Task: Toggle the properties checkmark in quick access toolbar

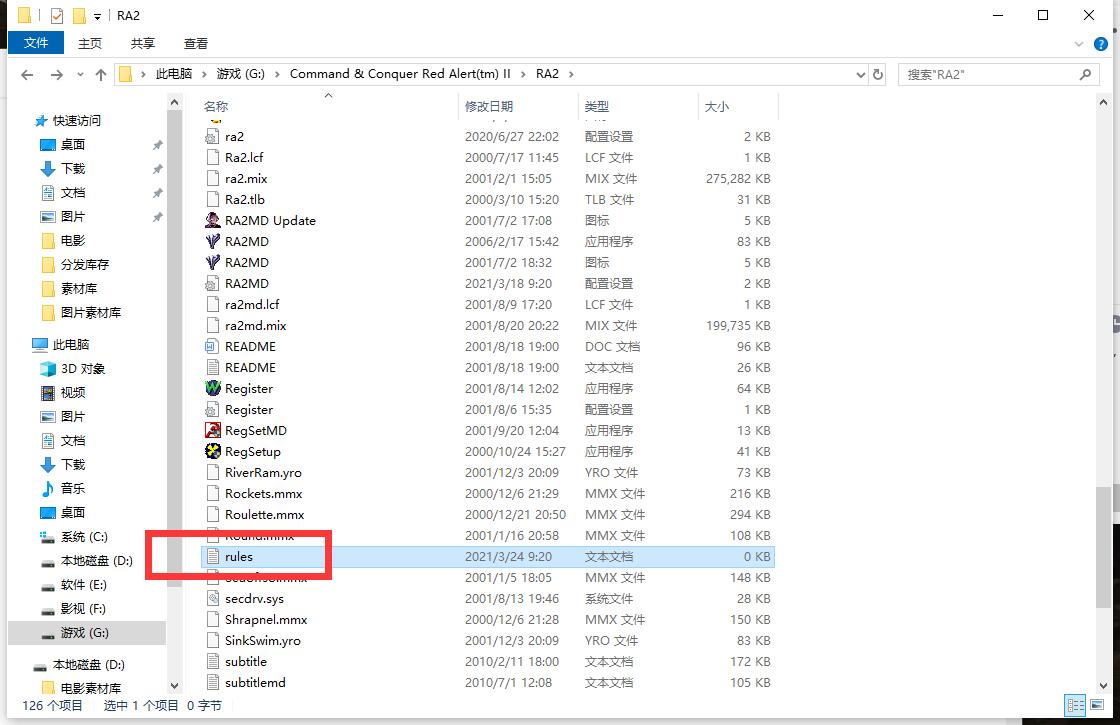Action: [x=57, y=16]
